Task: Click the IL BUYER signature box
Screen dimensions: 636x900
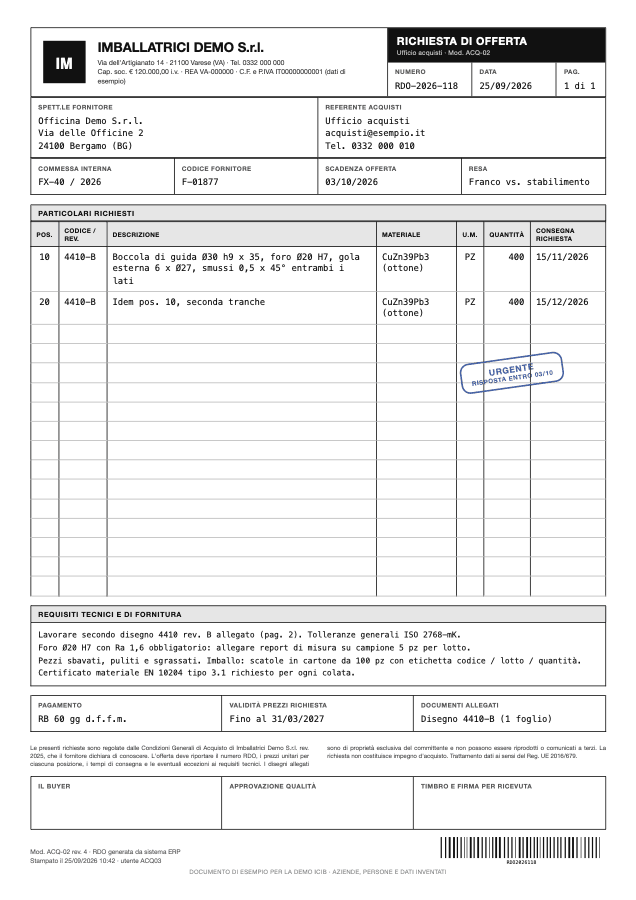Action: point(126,803)
